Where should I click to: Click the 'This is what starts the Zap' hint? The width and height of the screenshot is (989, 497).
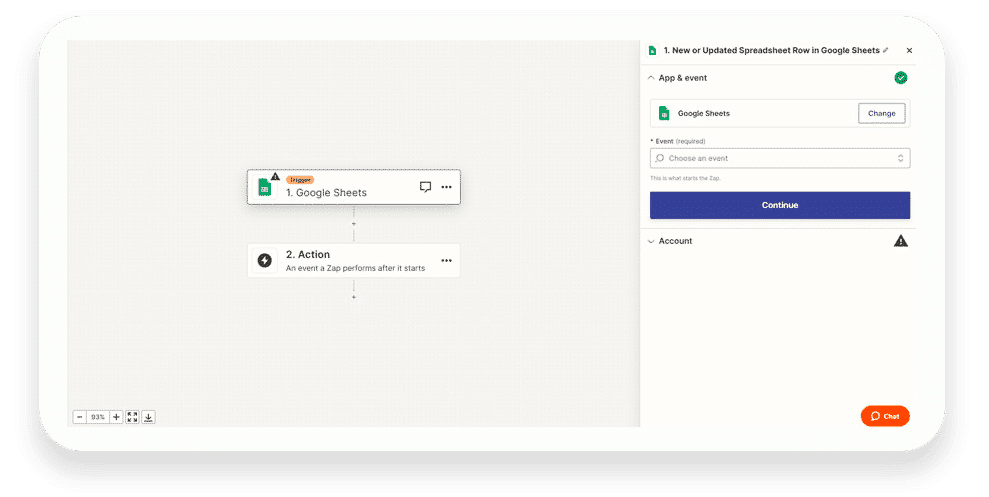pyautogui.click(x=685, y=178)
